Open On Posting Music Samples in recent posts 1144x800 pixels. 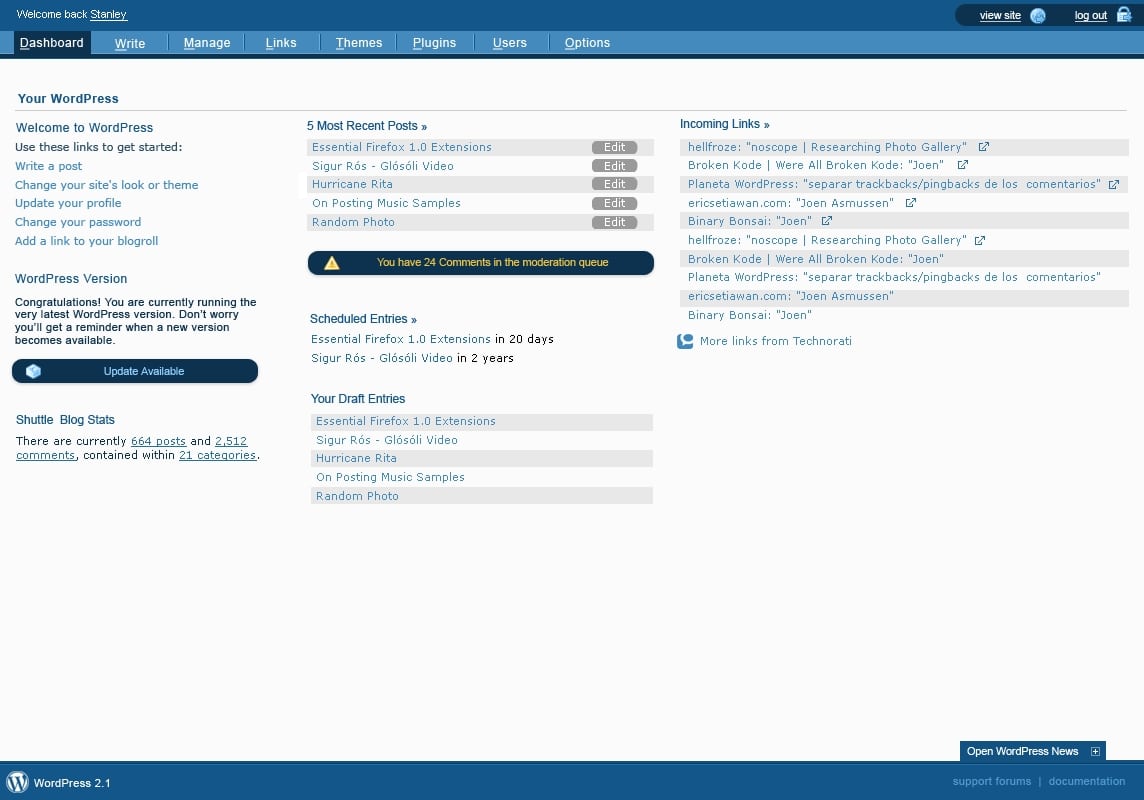[386, 203]
